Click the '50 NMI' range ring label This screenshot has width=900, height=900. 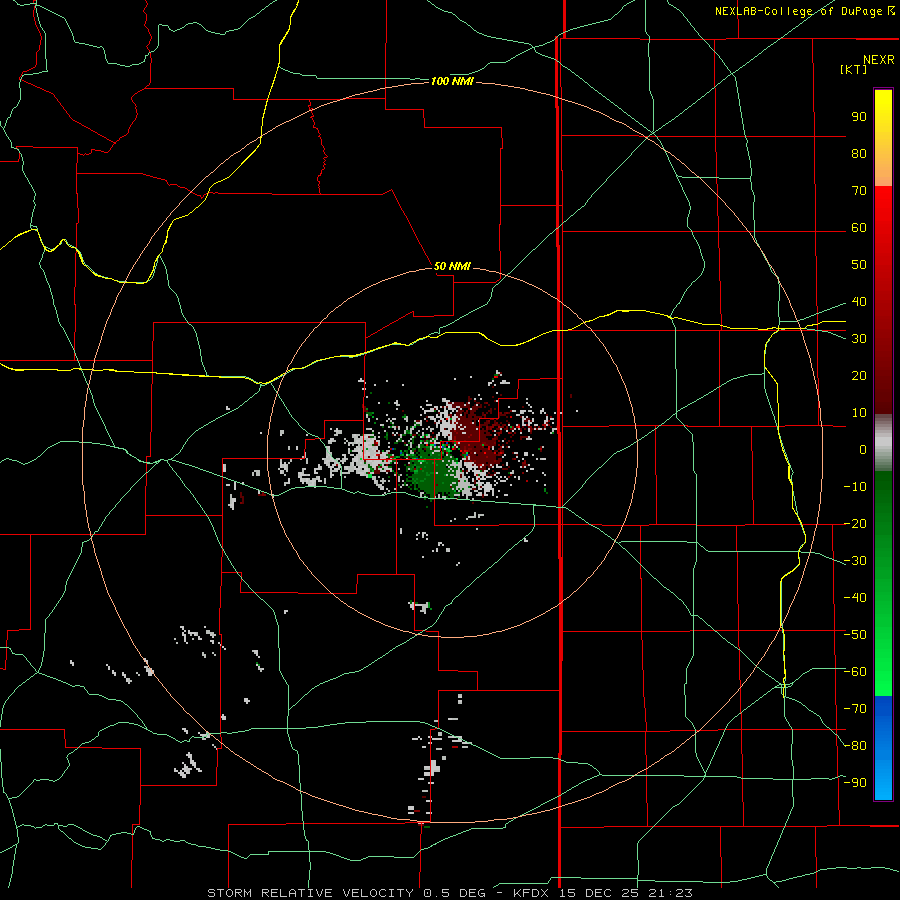(452, 266)
